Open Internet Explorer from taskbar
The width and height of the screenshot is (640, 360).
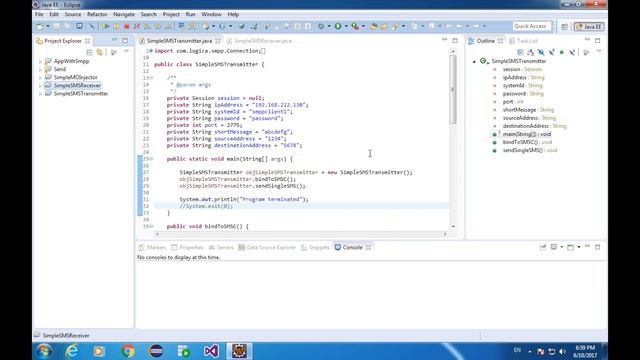coord(72,351)
